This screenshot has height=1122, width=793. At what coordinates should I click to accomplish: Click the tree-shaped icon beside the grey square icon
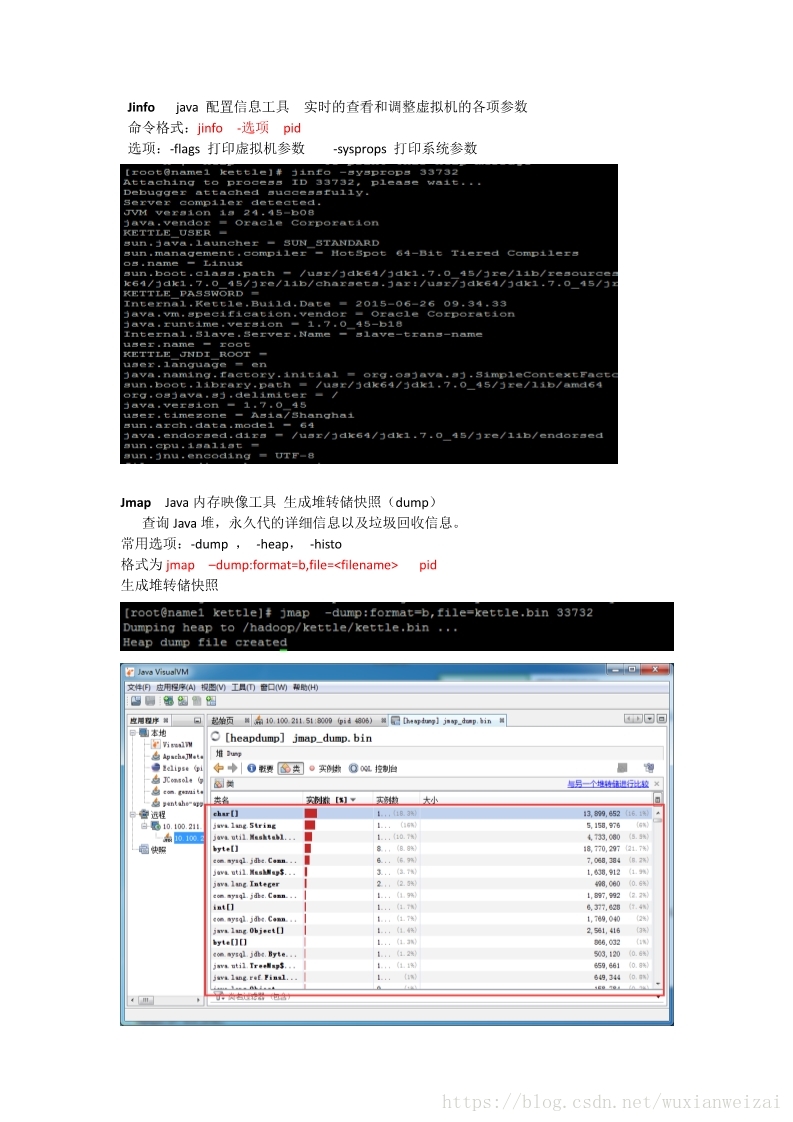point(648,768)
